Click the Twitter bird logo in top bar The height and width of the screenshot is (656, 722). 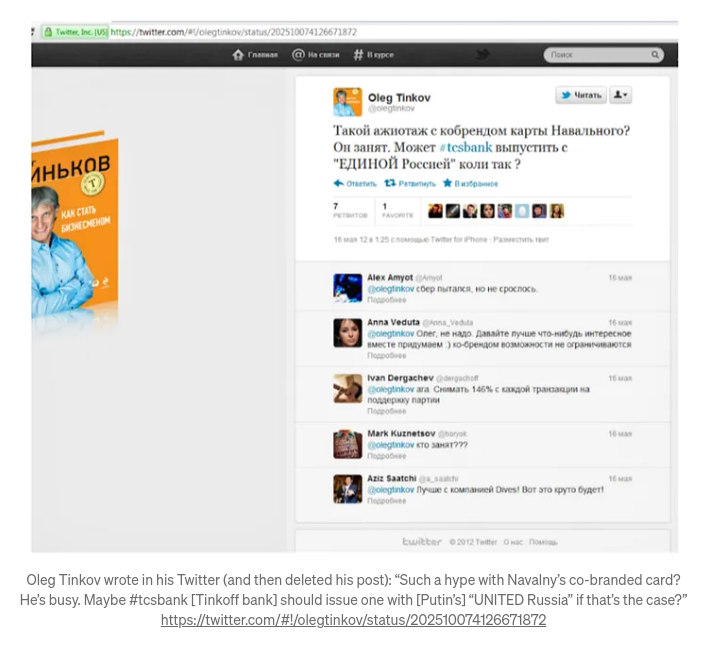pos(482,54)
